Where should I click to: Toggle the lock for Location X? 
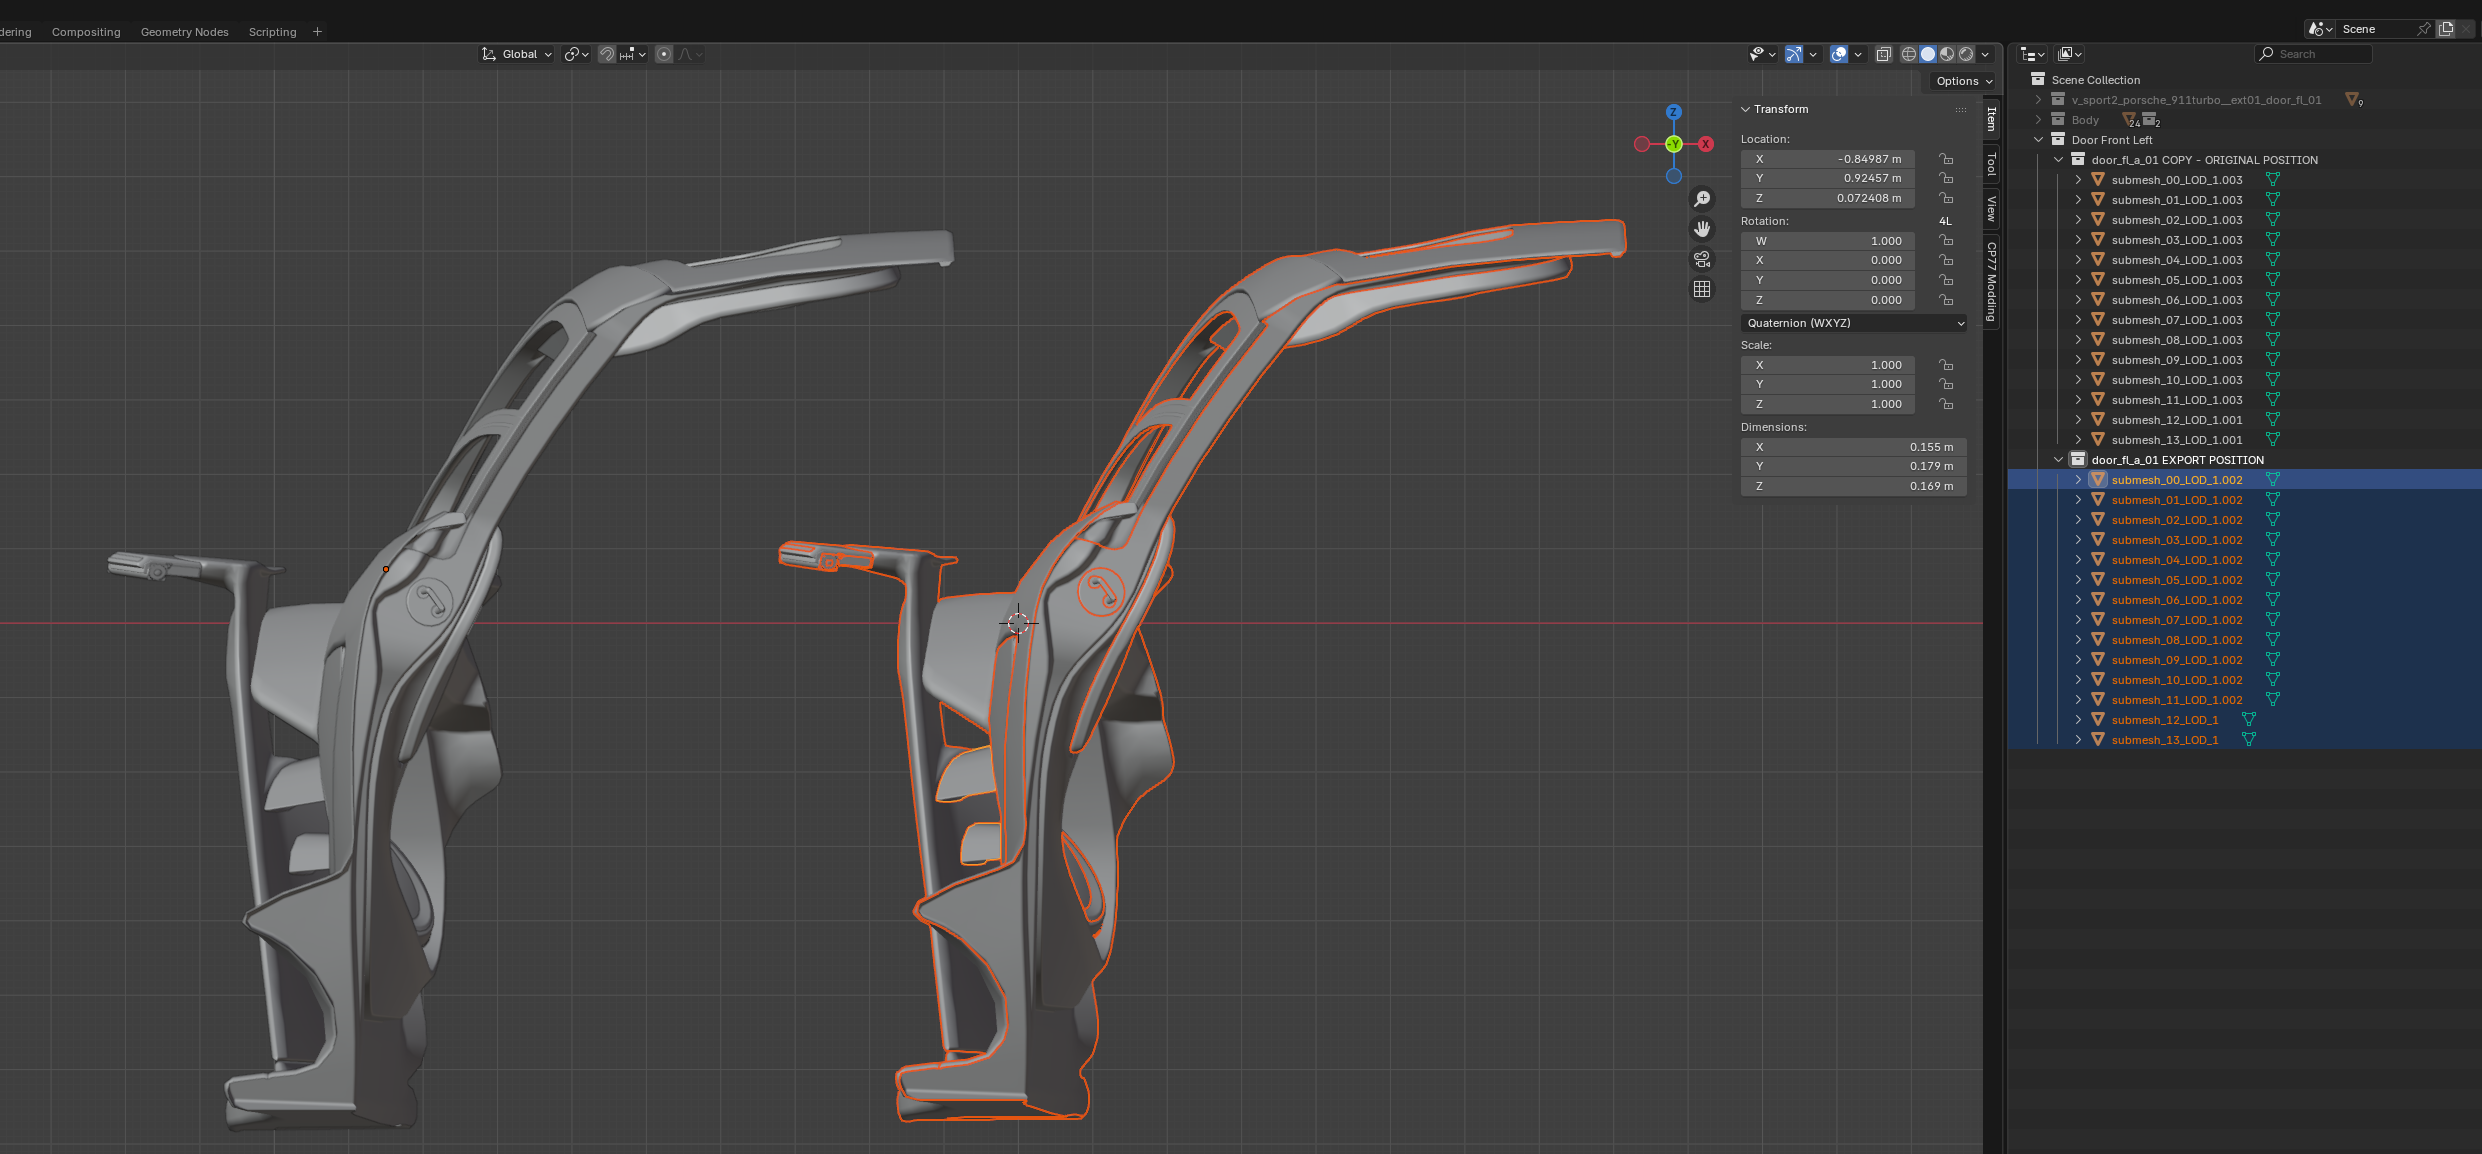(1946, 159)
